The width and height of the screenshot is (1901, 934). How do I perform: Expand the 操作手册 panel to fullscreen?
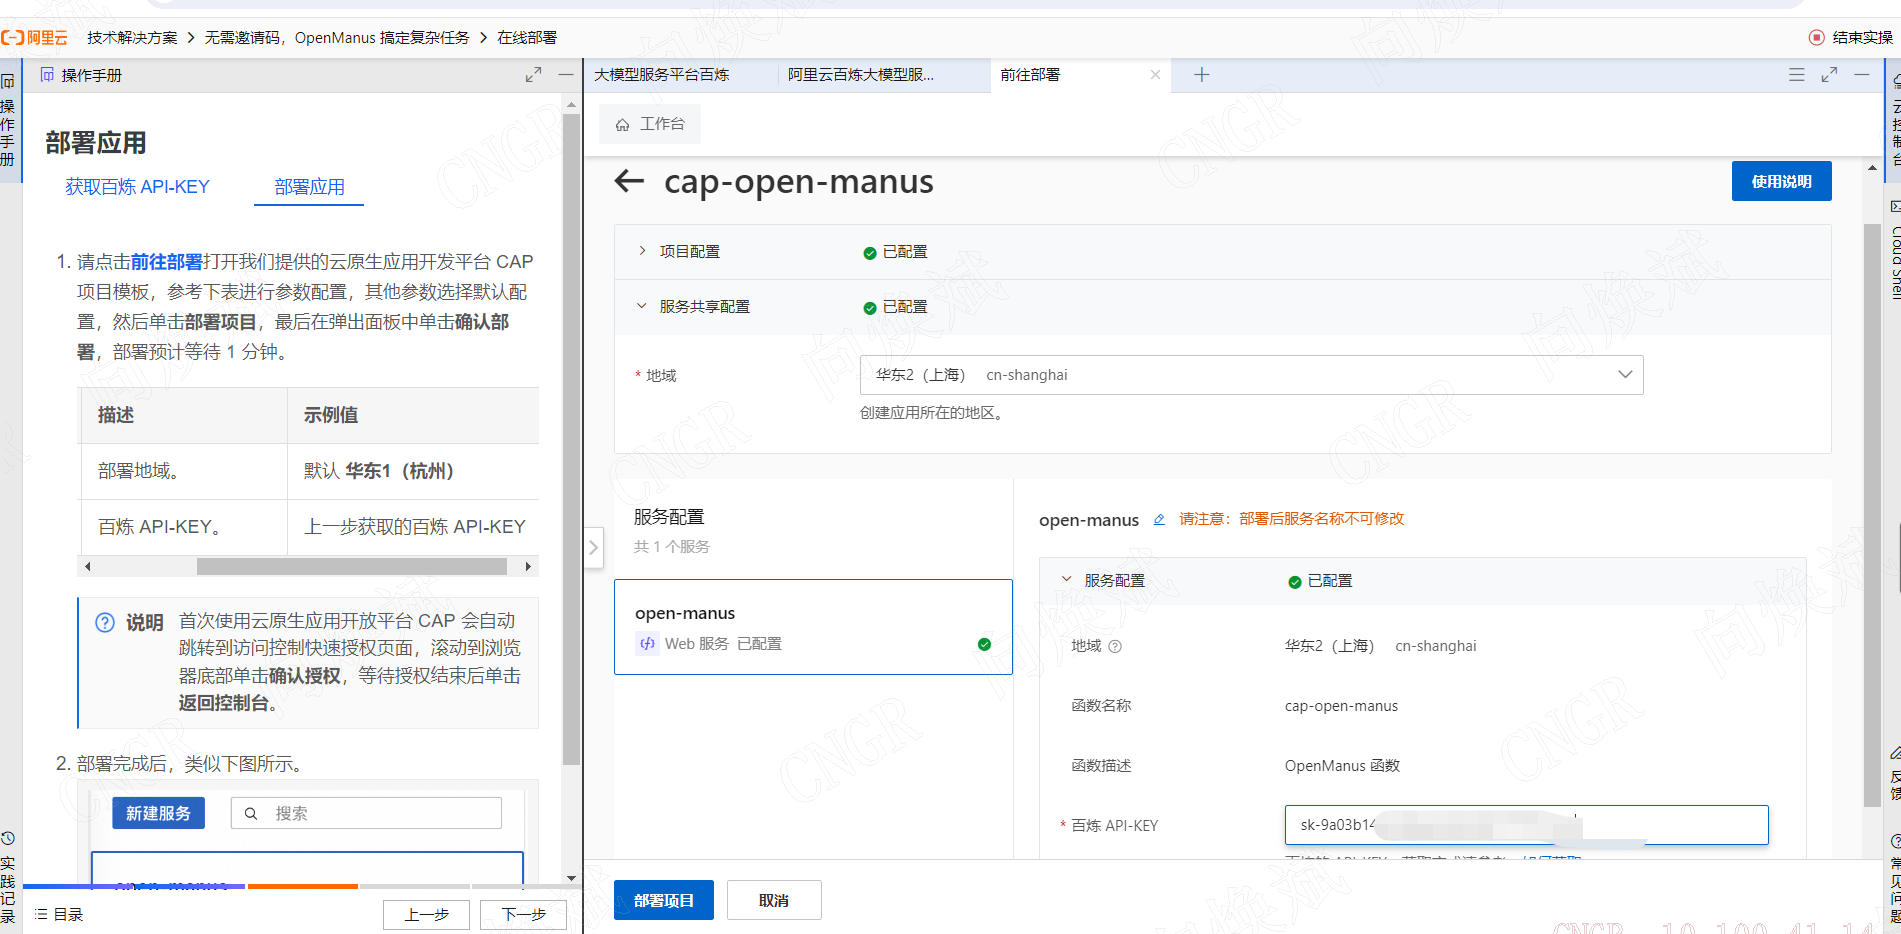point(533,75)
